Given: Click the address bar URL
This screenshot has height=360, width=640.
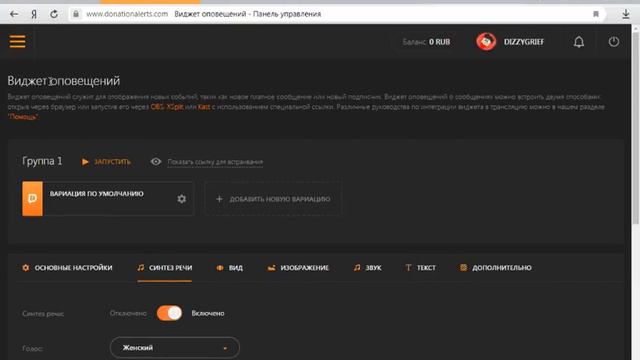Looking at the screenshot, I should point(127,14).
